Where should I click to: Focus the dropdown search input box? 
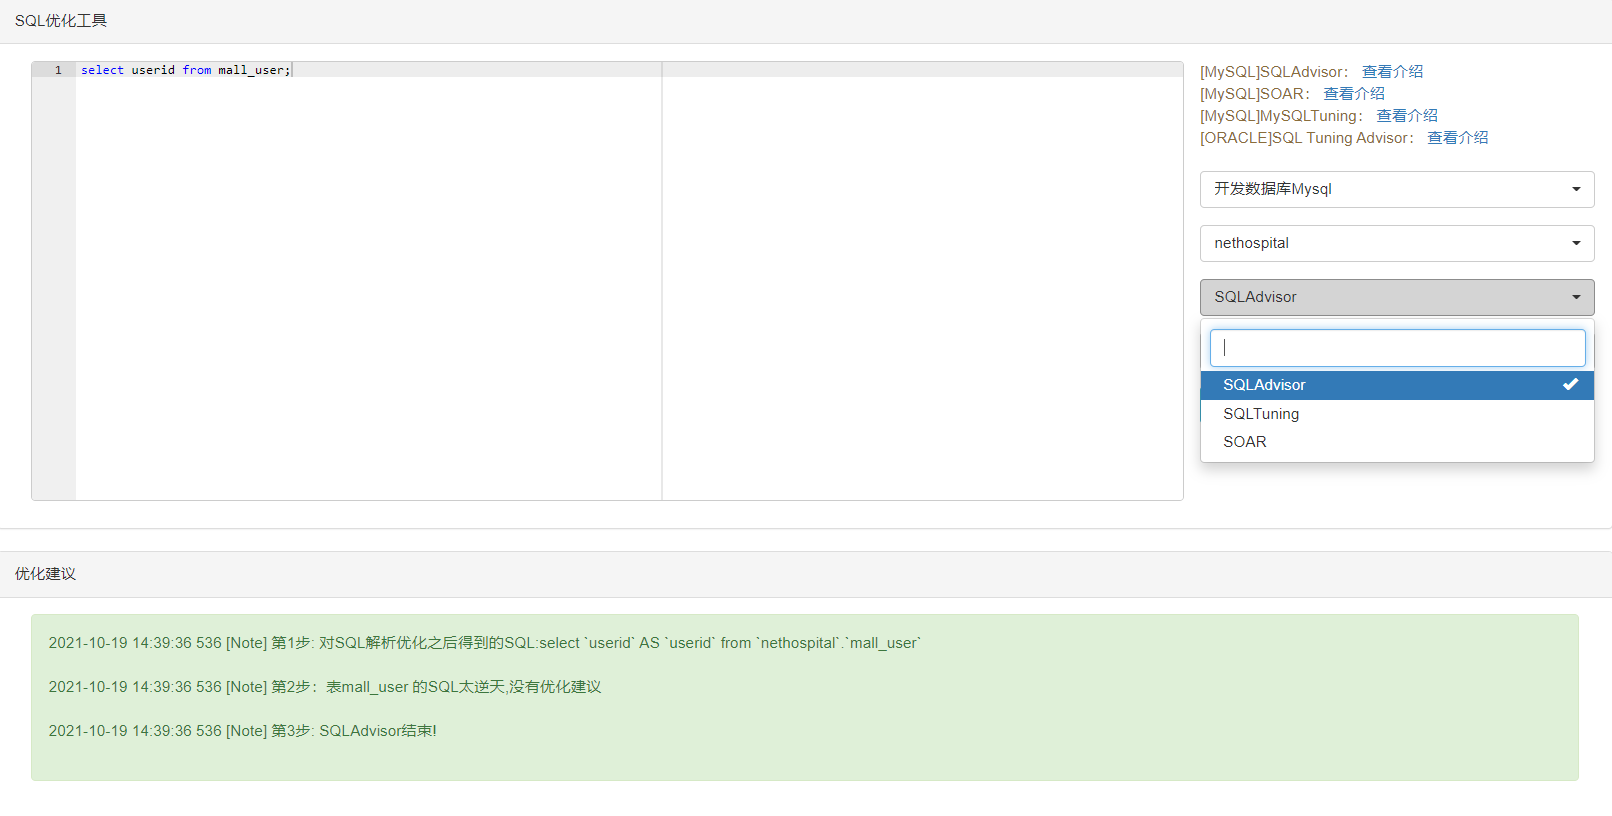tap(1396, 348)
